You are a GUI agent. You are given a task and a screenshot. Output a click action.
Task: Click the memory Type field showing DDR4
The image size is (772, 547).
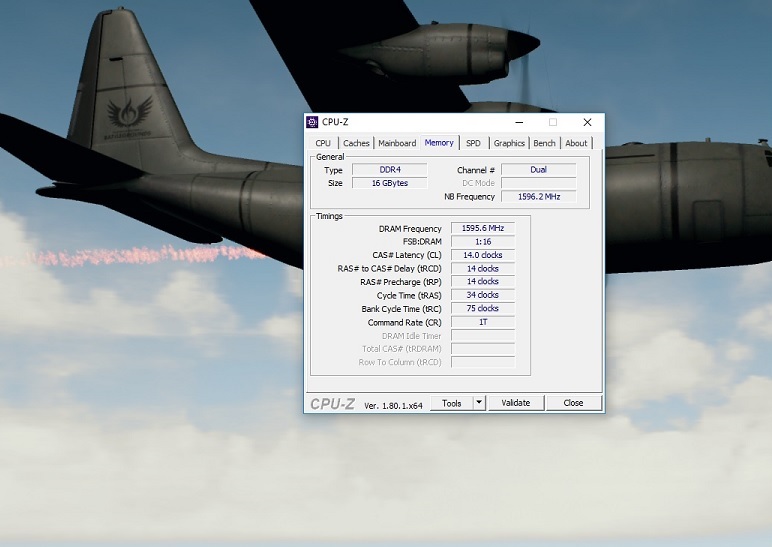390,170
